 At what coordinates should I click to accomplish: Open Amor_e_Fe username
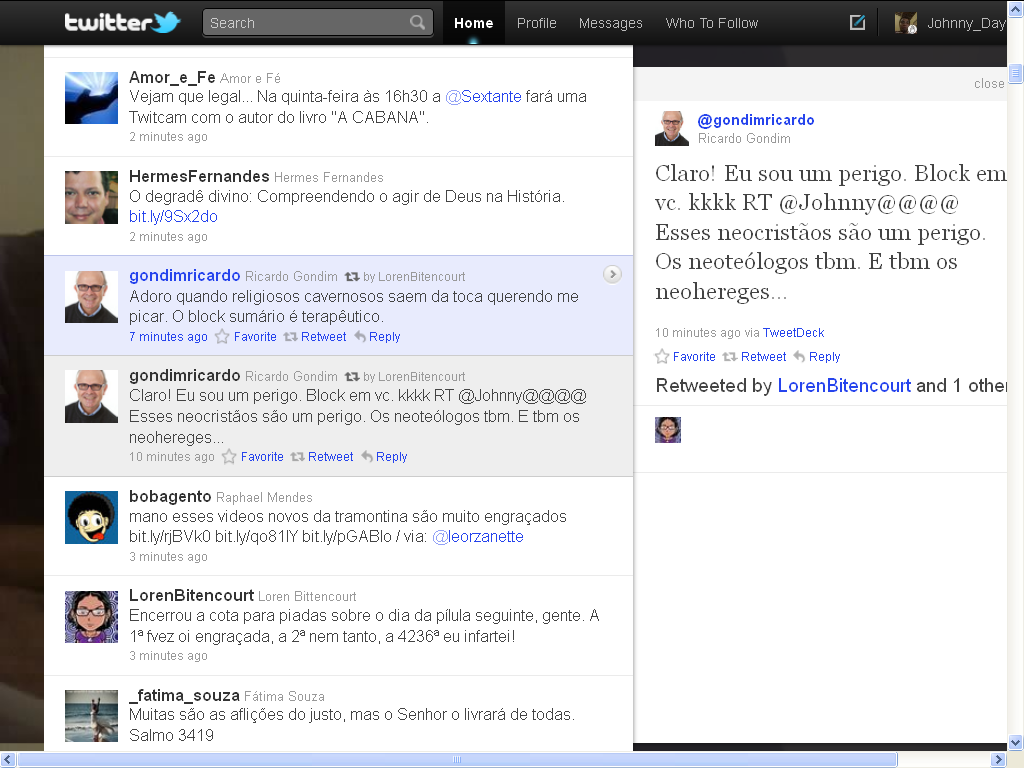[x=172, y=78]
